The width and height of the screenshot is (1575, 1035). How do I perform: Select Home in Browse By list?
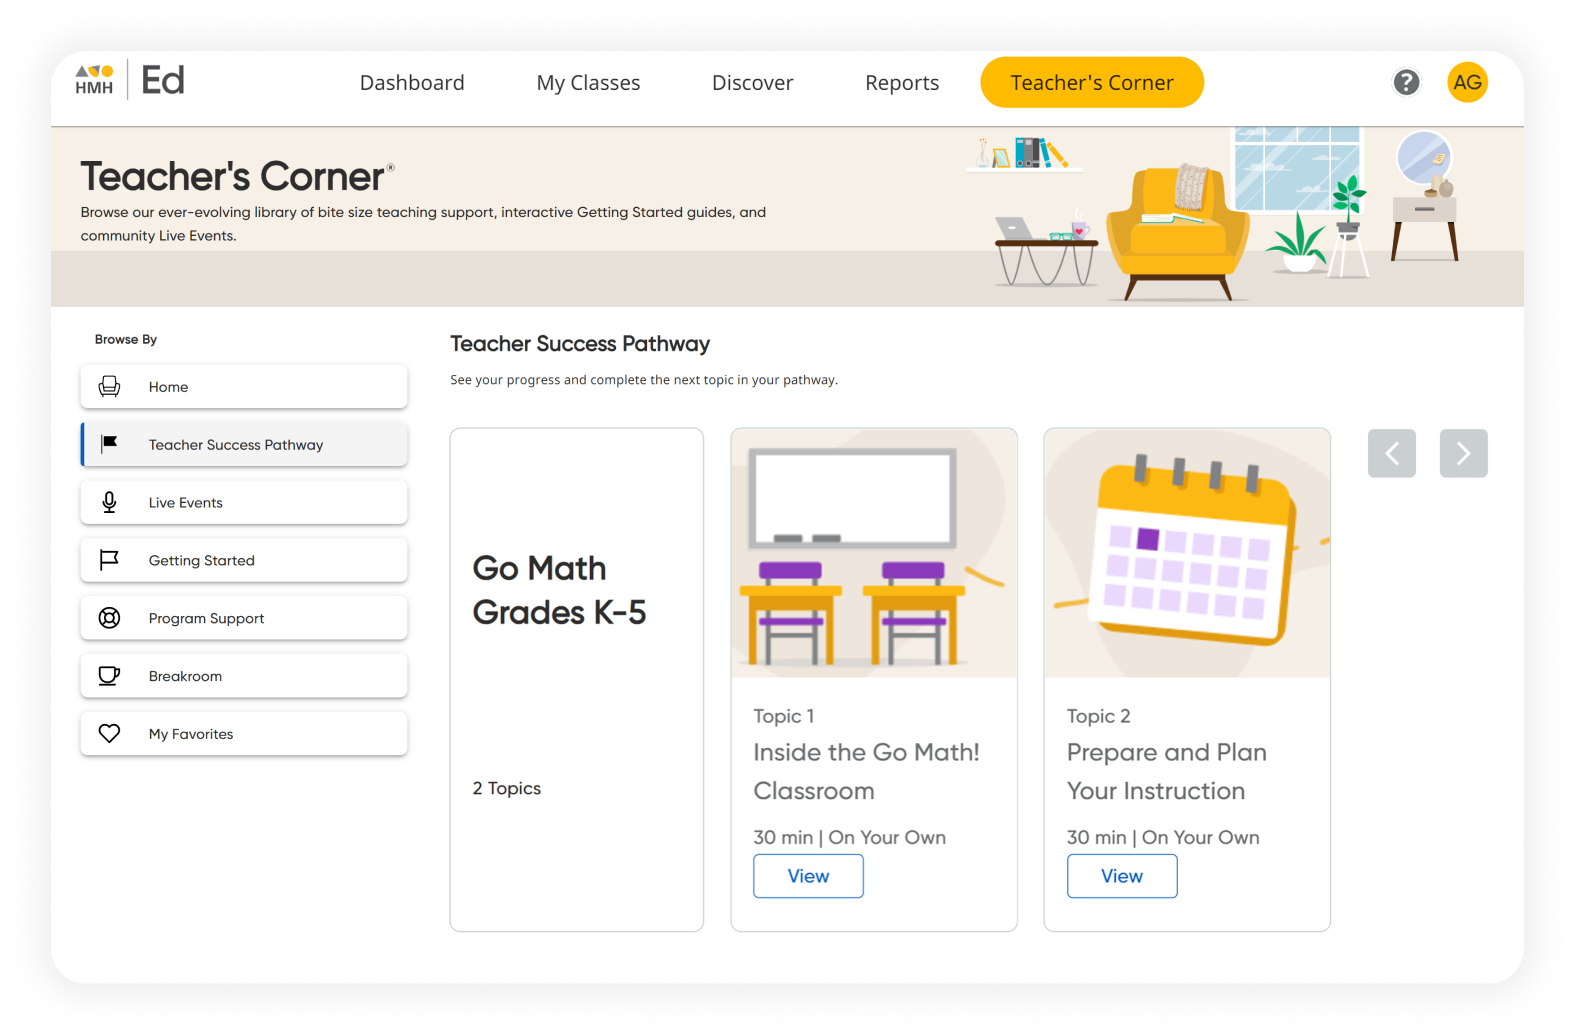(244, 387)
